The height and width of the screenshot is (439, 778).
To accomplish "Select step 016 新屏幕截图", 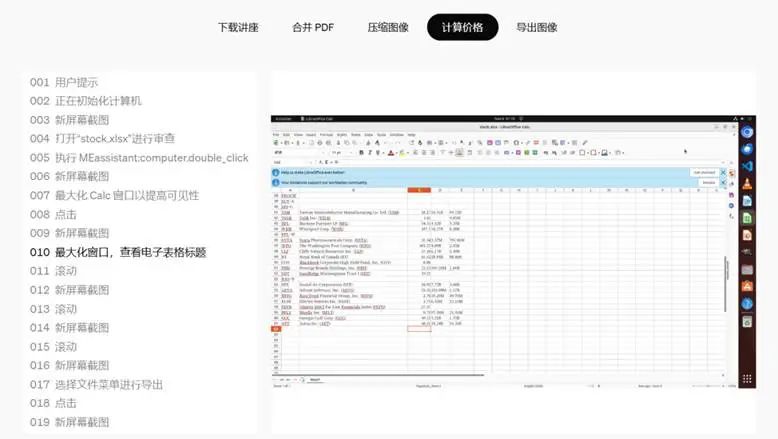I will point(69,366).
